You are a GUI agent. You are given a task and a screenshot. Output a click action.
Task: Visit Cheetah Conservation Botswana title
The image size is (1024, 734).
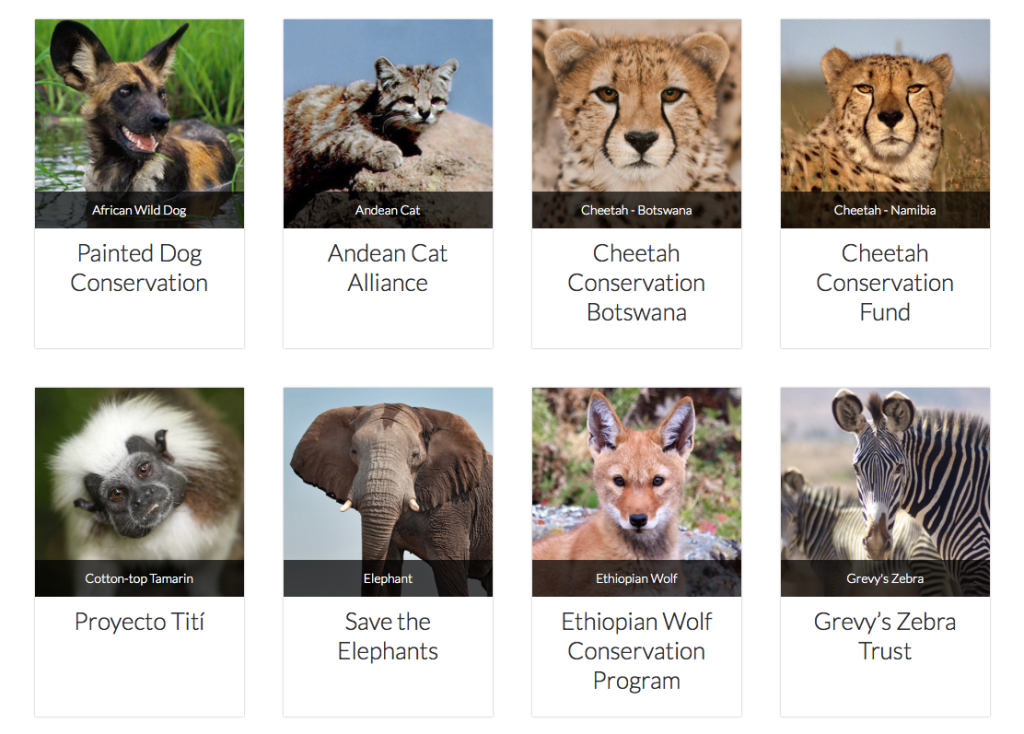636,283
